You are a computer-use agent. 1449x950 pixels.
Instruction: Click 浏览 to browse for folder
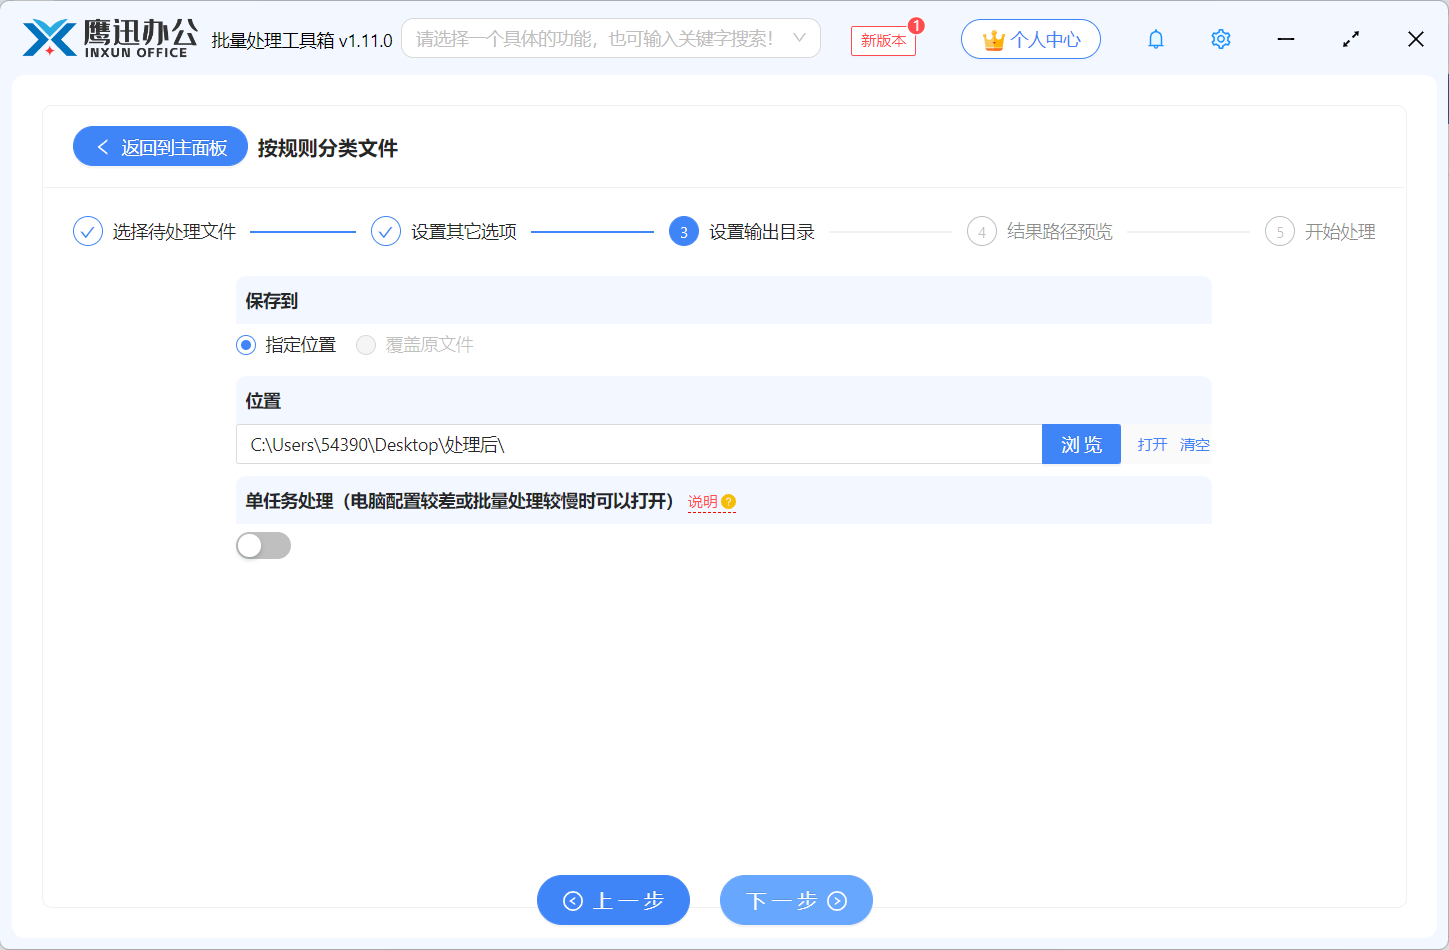tap(1081, 444)
